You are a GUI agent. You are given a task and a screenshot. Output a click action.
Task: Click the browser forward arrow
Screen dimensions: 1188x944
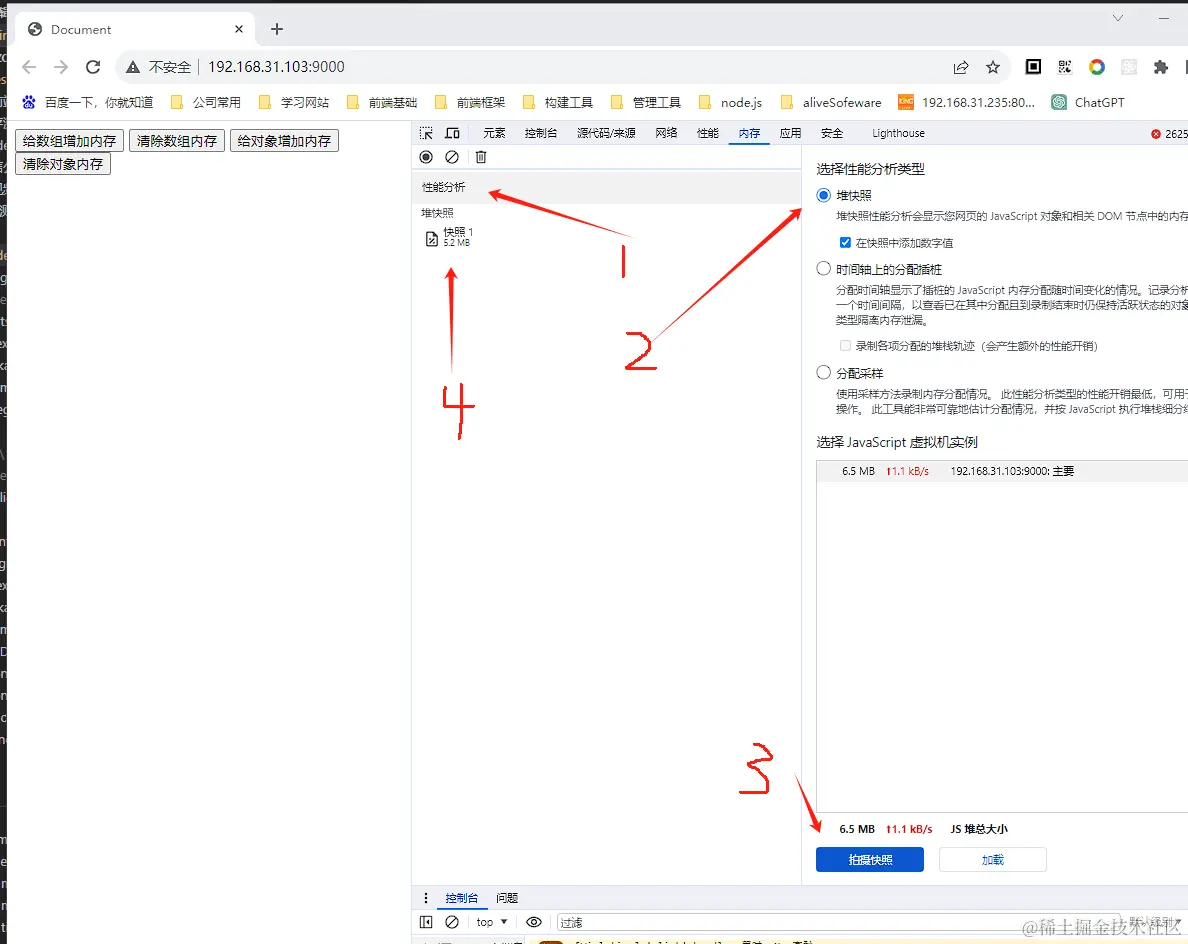[61, 67]
